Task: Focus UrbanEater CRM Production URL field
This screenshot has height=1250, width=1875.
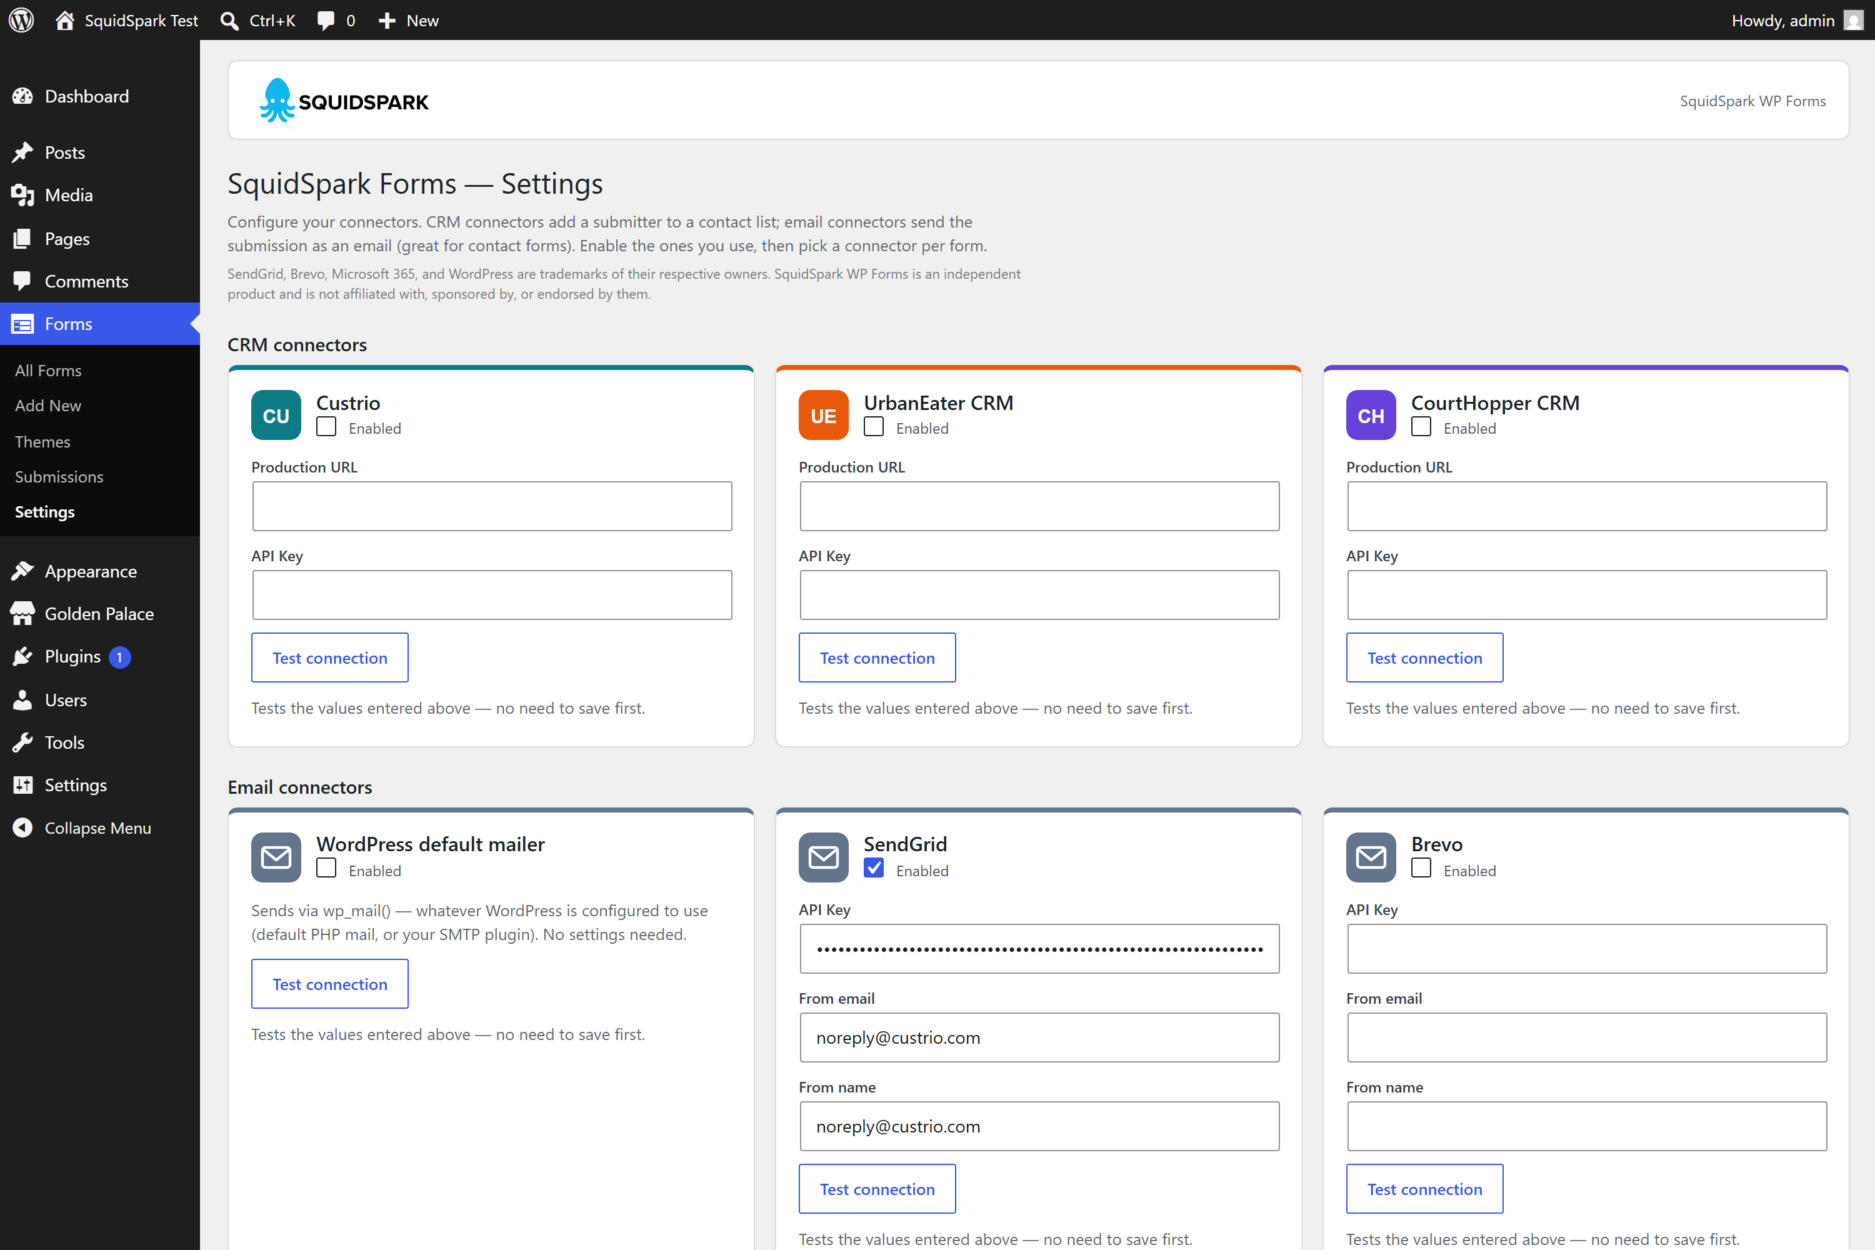Action: coord(1039,506)
